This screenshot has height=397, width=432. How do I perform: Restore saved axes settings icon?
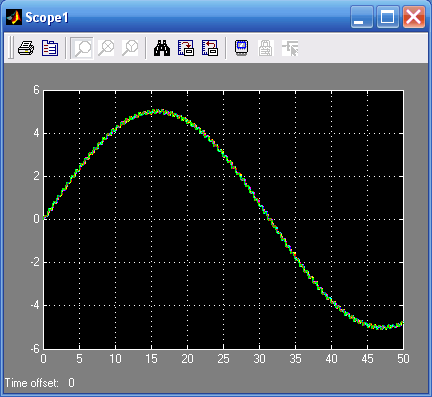(x=210, y=48)
